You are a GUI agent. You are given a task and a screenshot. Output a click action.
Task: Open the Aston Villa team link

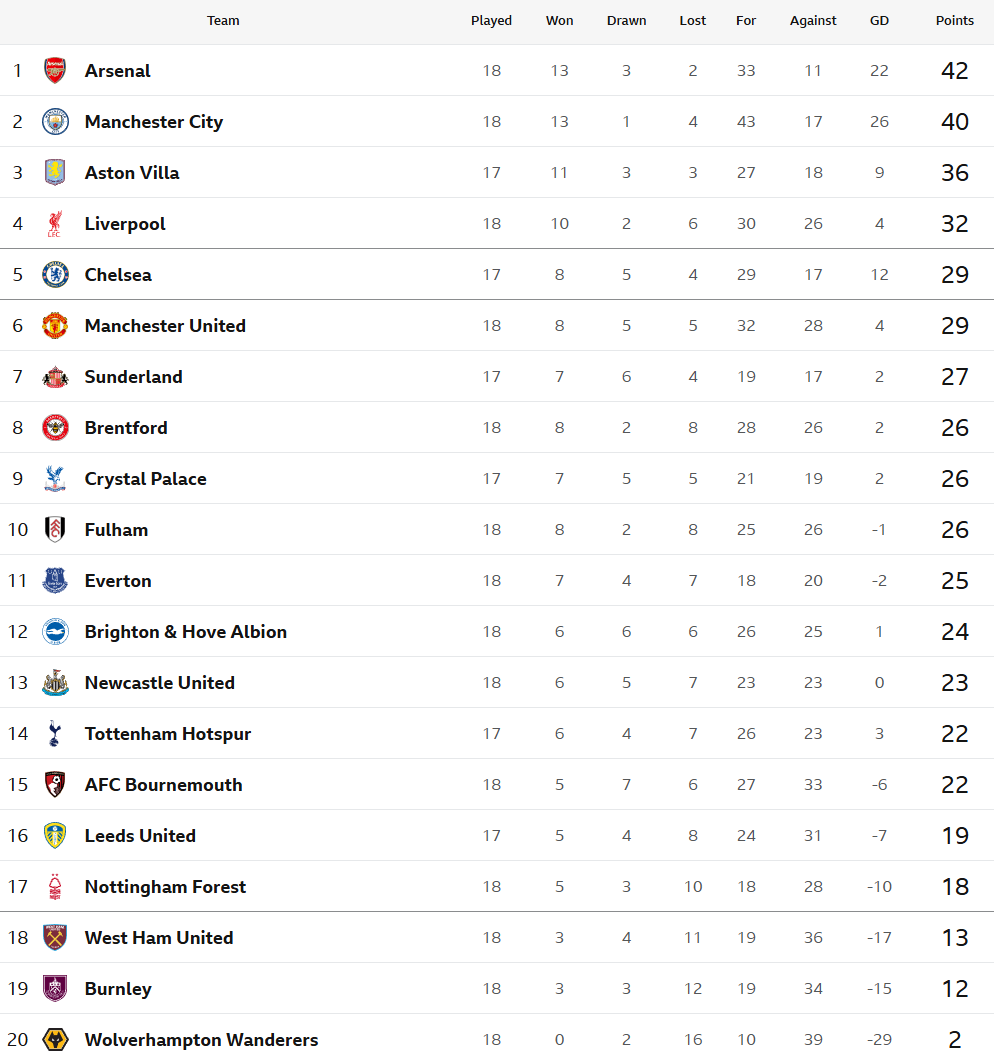coord(132,173)
